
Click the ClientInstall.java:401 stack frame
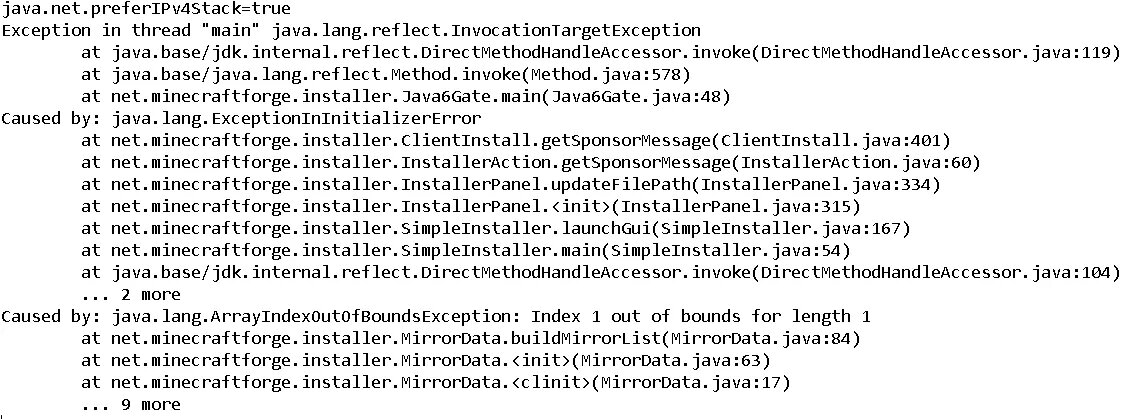point(516,140)
